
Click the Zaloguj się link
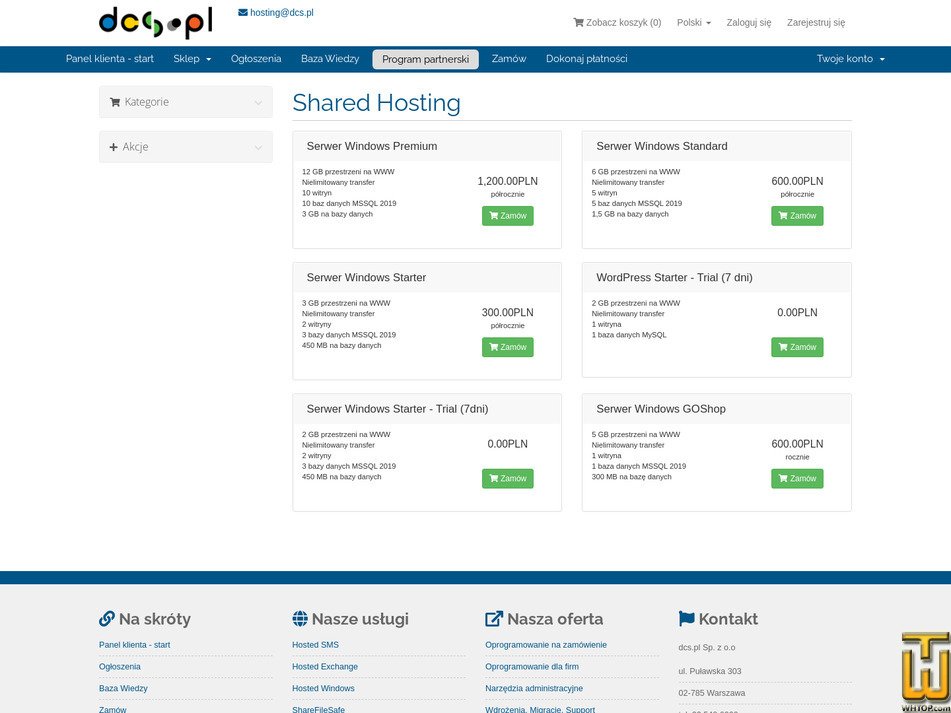(x=749, y=22)
